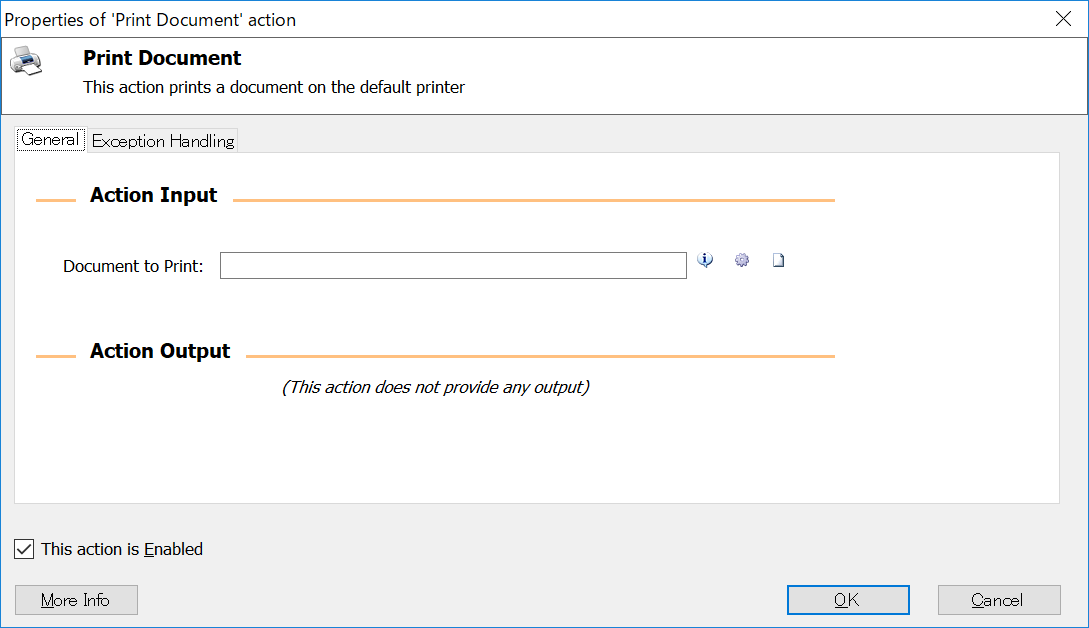The image size is (1089, 628).
Task: Dismiss the dialog using Cancel
Action: tap(999, 600)
